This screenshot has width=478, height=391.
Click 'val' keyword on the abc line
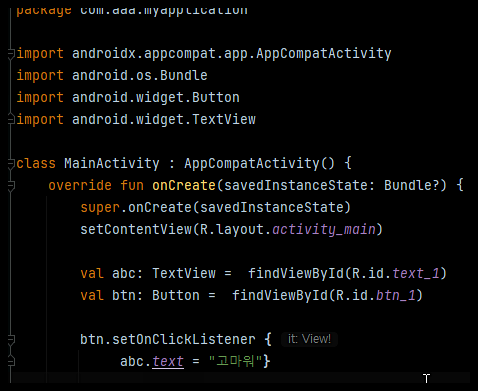coord(92,273)
